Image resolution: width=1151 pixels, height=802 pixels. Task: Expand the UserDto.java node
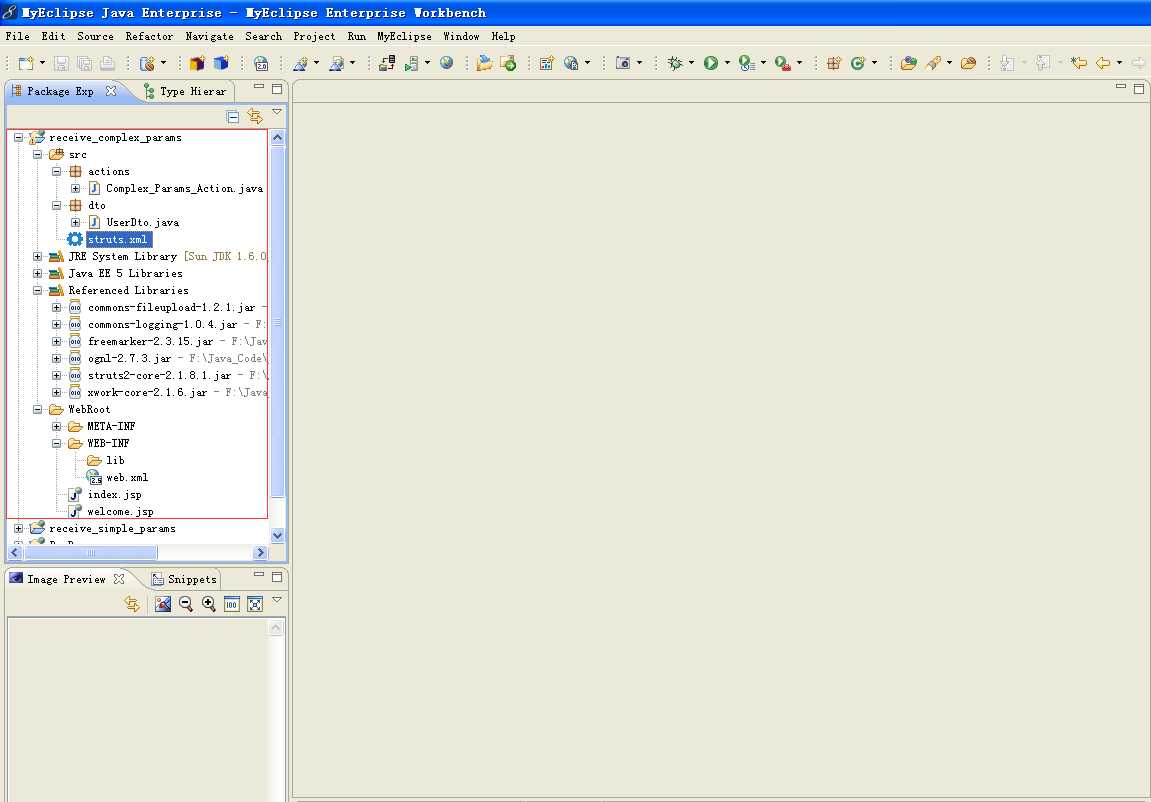pos(76,222)
